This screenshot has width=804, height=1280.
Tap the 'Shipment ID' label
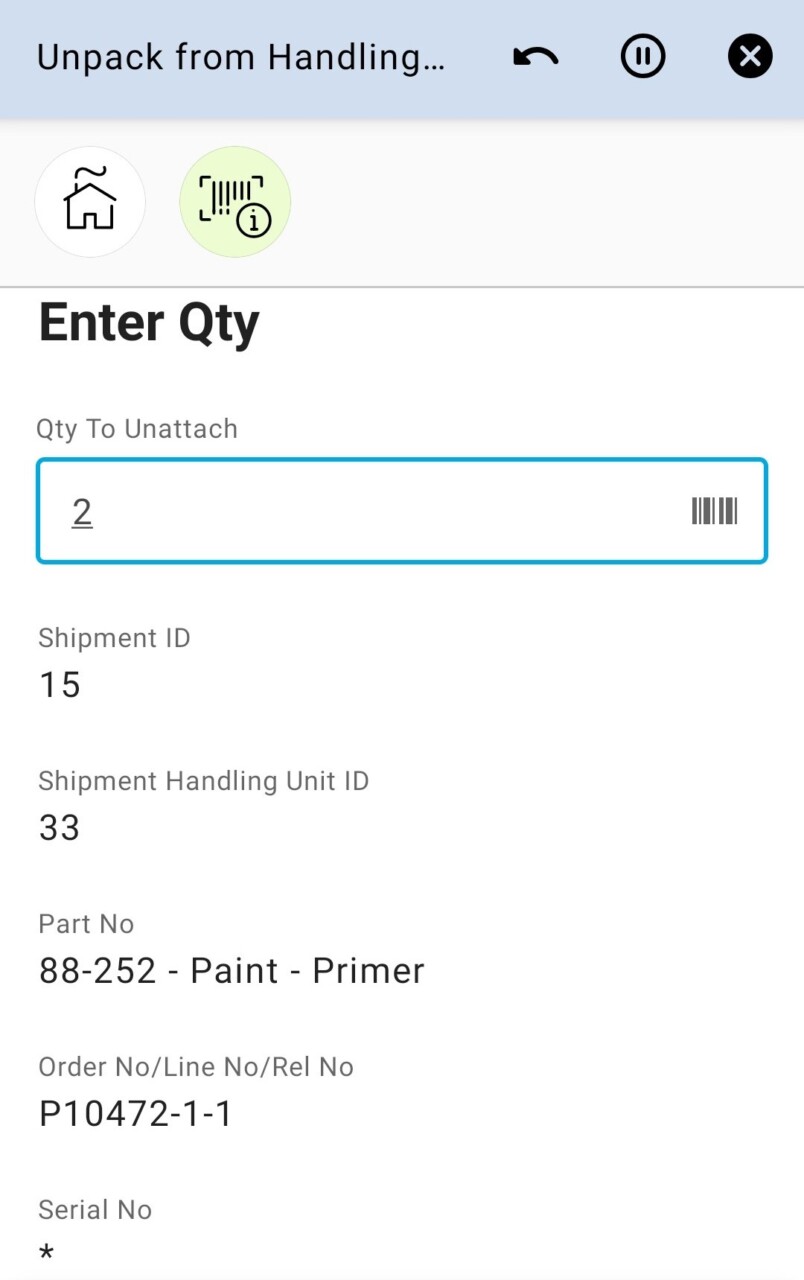click(x=114, y=638)
